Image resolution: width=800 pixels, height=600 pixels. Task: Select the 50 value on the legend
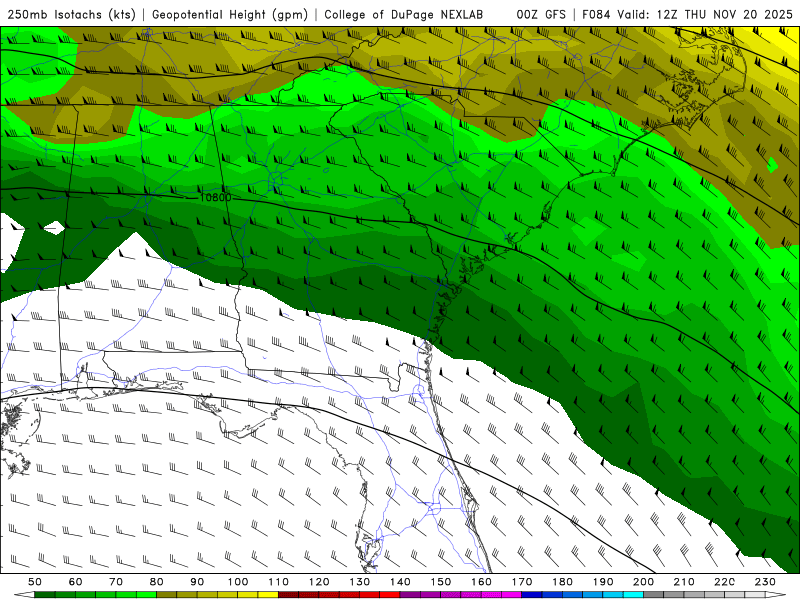35,582
